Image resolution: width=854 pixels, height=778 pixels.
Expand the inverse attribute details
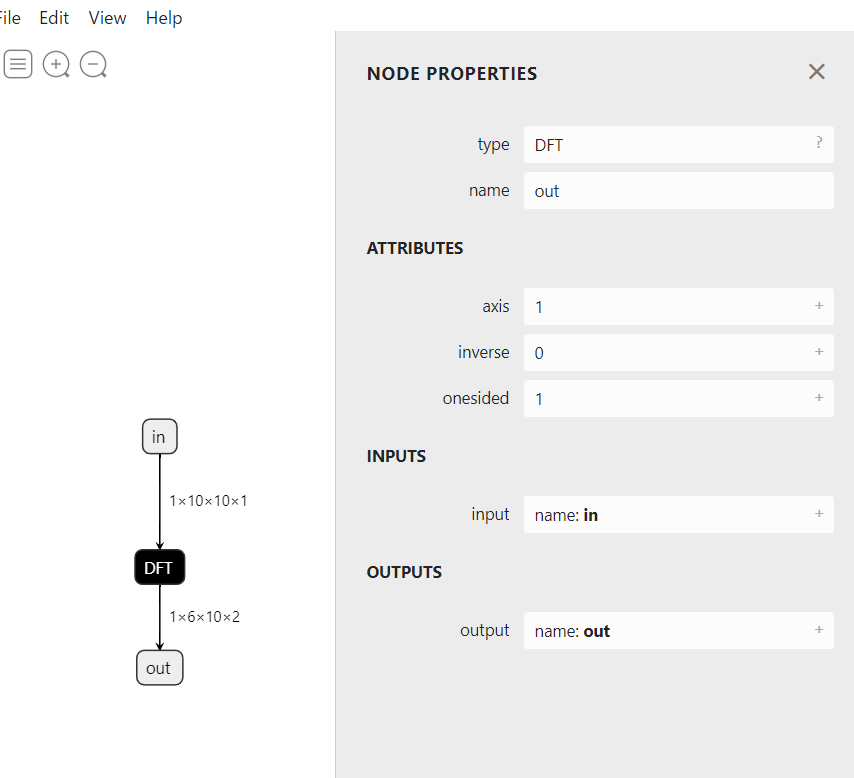pos(819,352)
